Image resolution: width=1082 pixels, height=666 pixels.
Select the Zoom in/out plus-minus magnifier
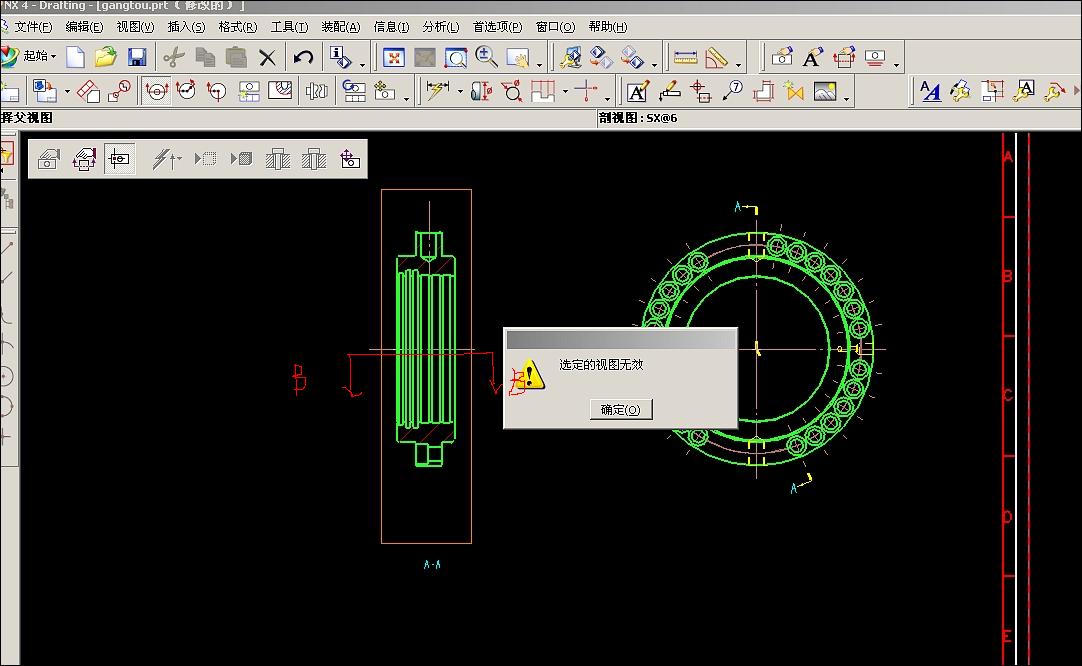click(486, 57)
